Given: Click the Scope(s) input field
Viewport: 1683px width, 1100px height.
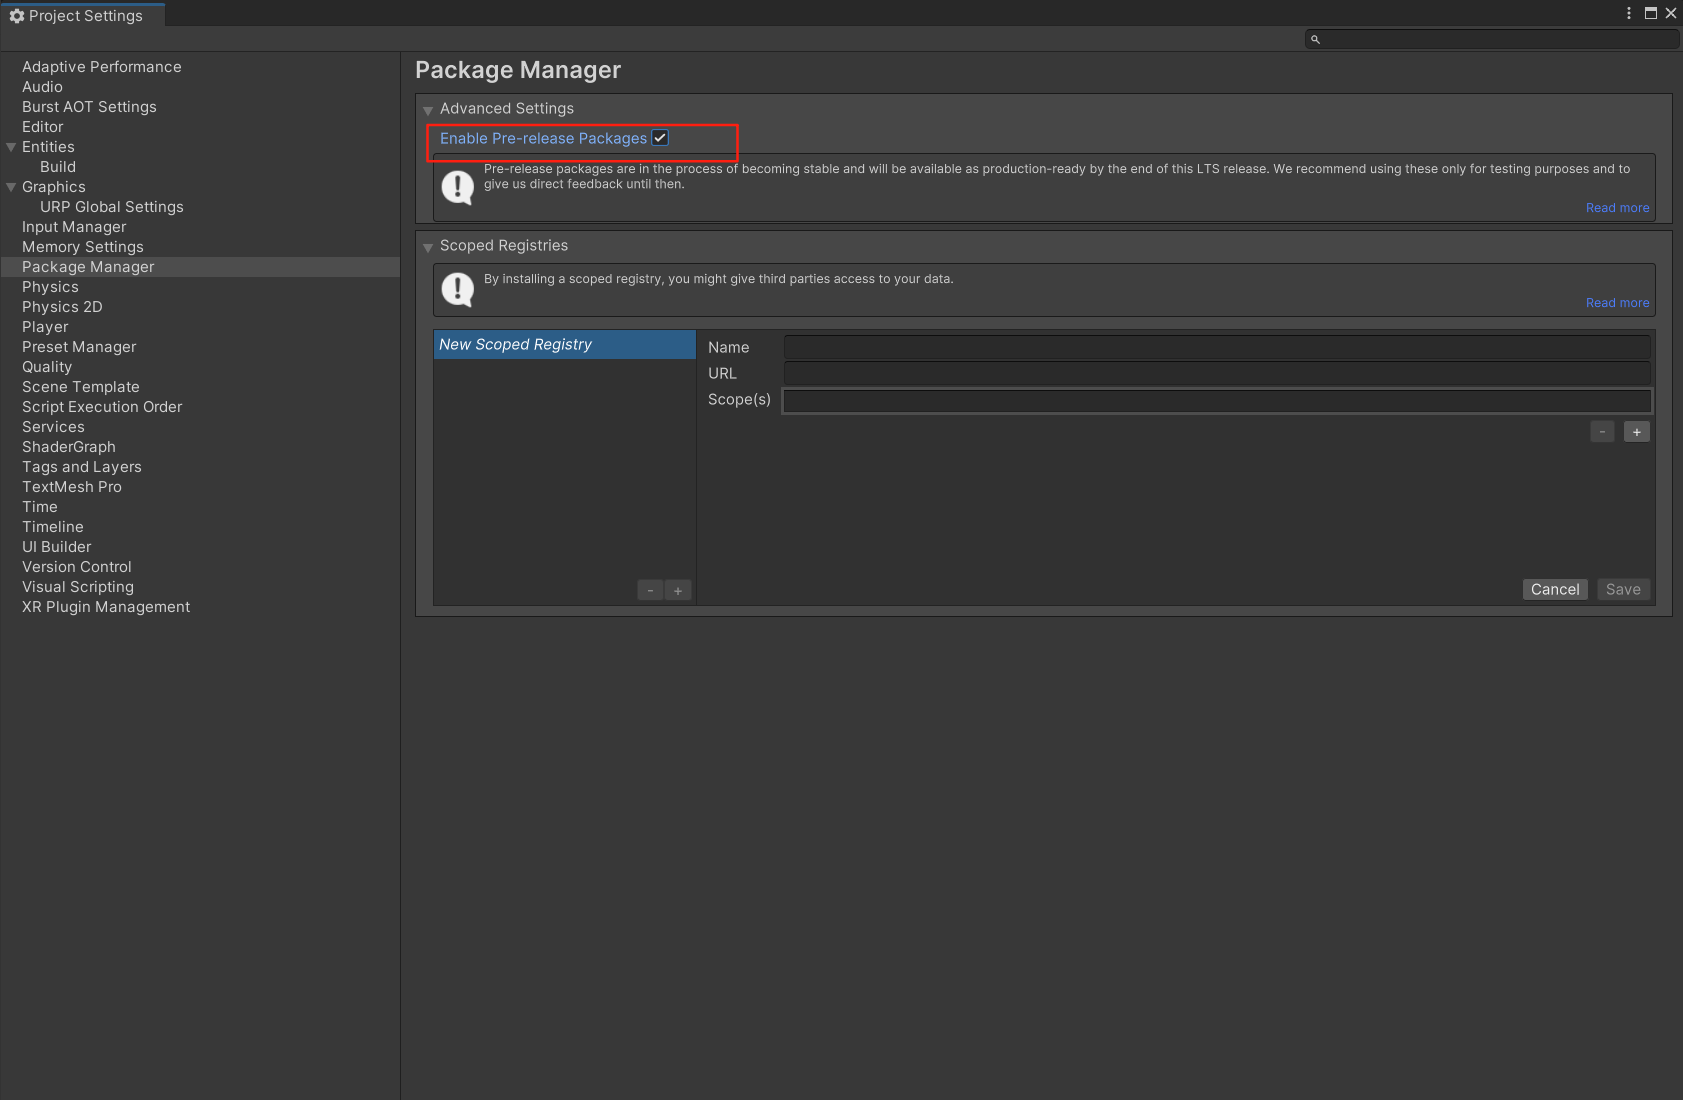Looking at the screenshot, I should (1217, 400).
